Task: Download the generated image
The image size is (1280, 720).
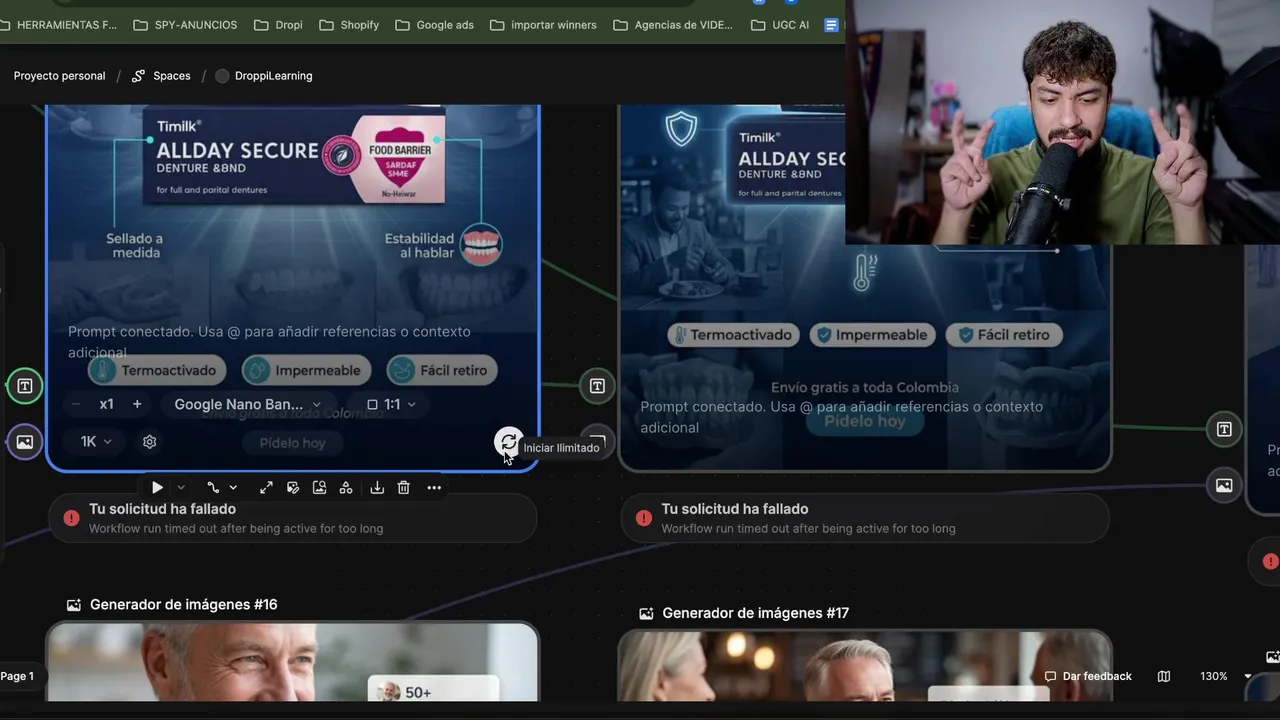Action: click(377, 488)
